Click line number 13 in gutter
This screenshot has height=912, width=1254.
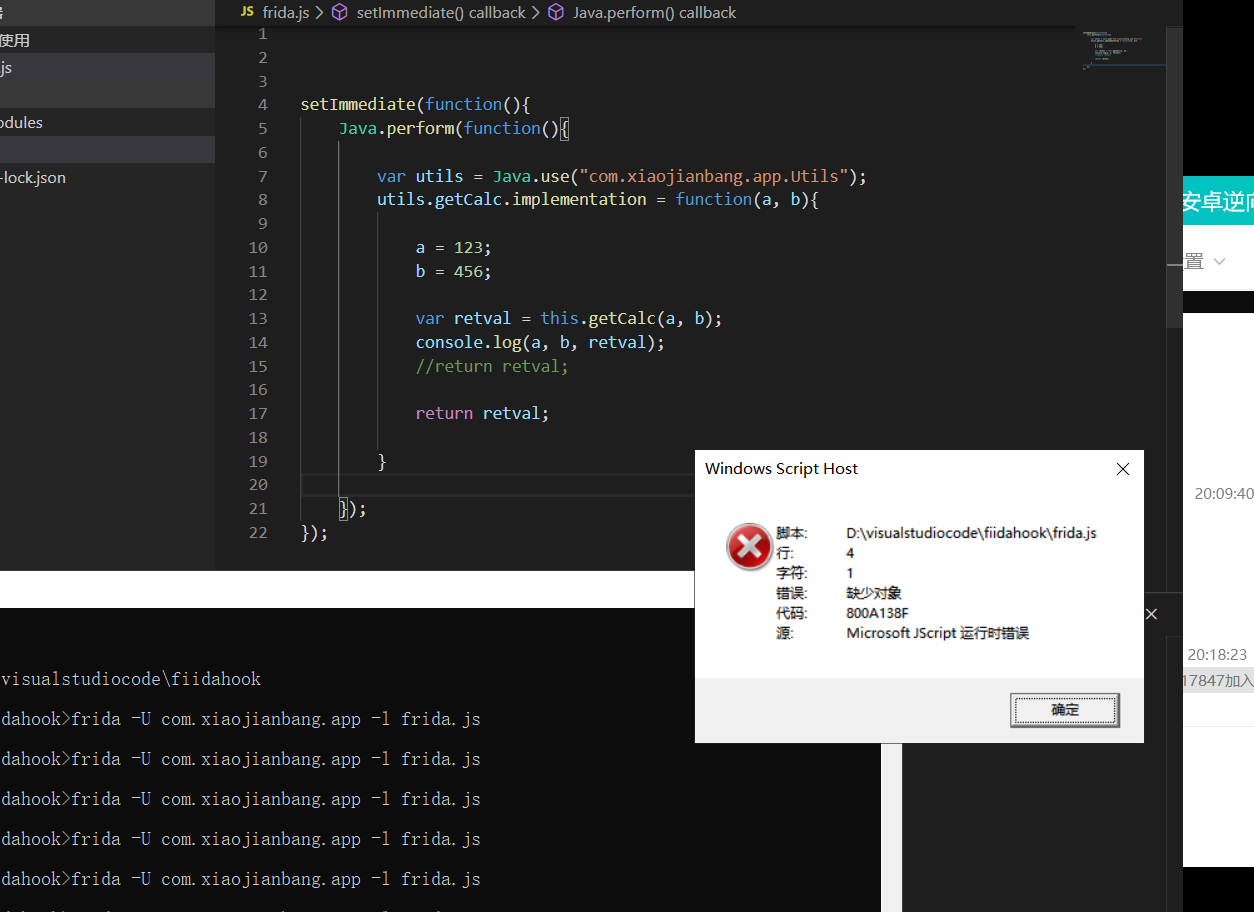(x=258, y=318)
